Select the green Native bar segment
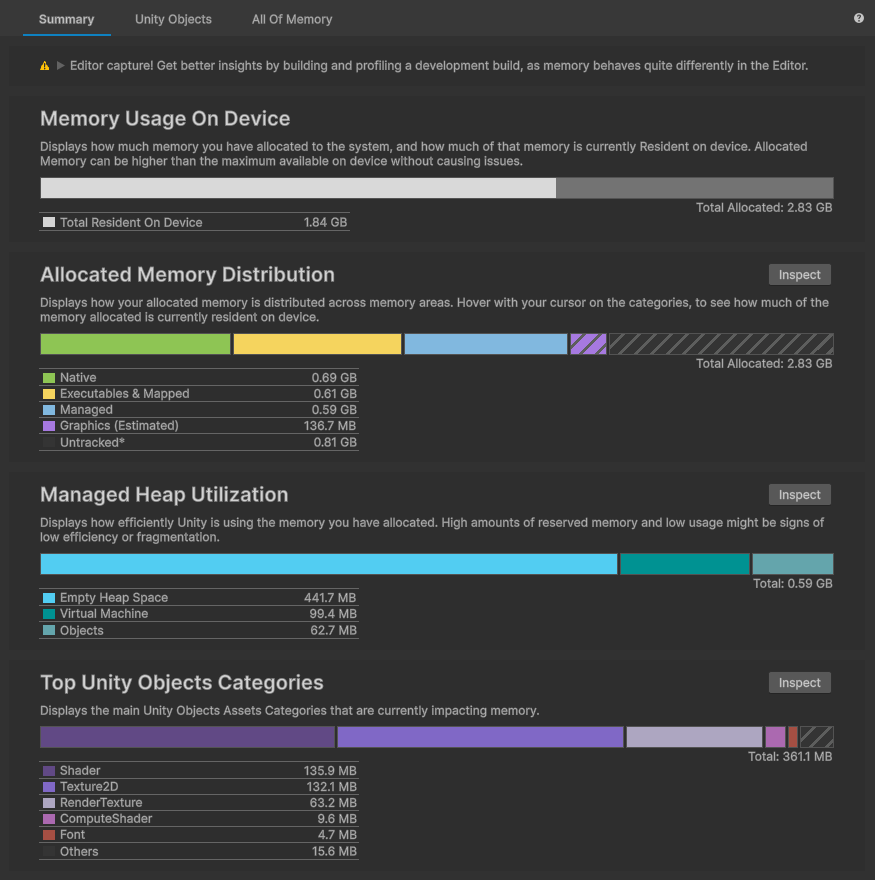Screen dimensions: 875x880 [135, 344]
